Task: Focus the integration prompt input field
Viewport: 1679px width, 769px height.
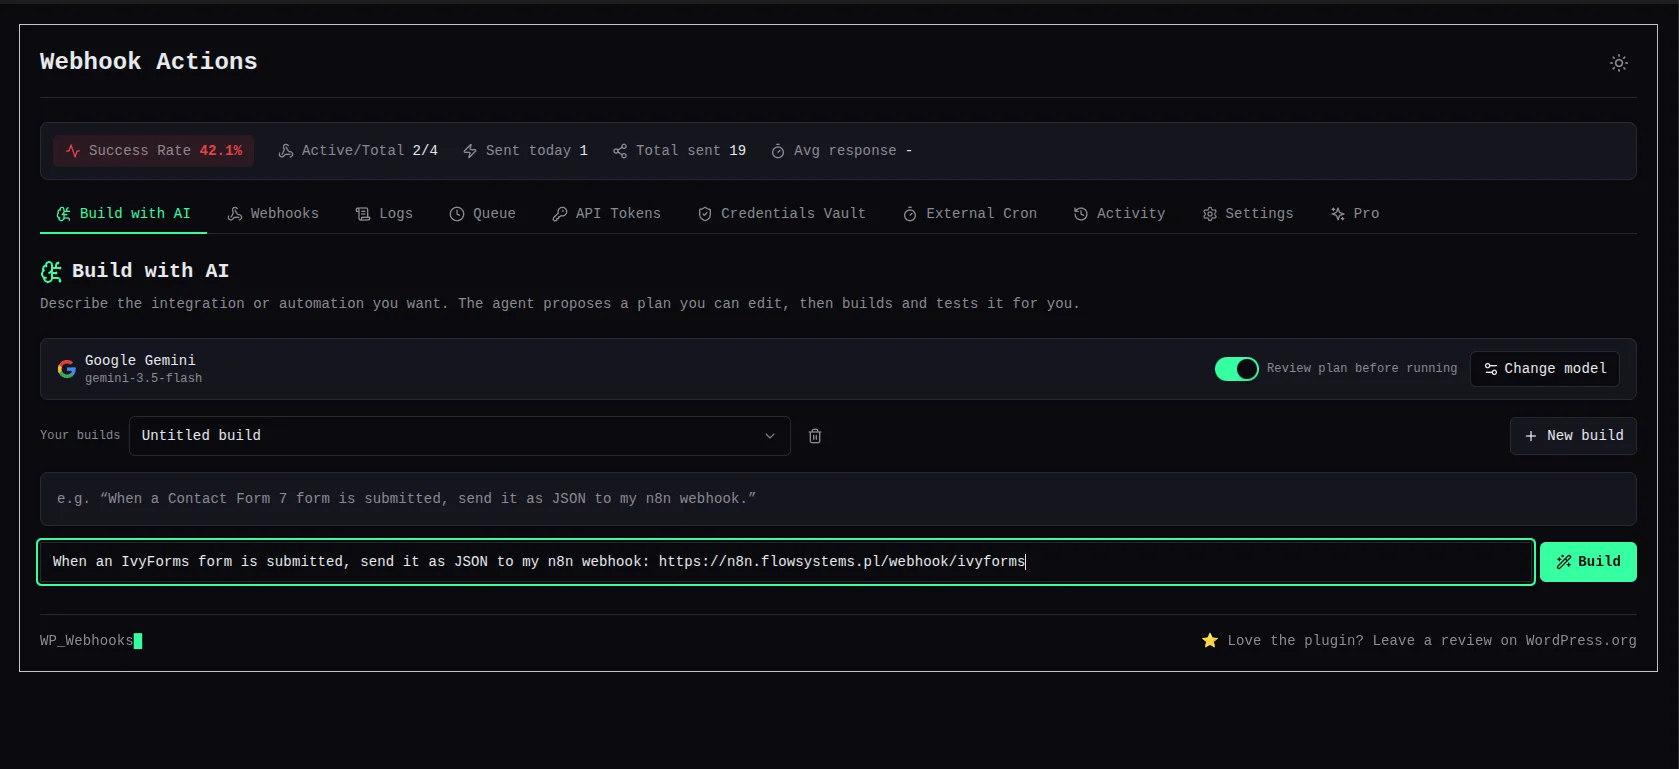Action: pos(786,562)
